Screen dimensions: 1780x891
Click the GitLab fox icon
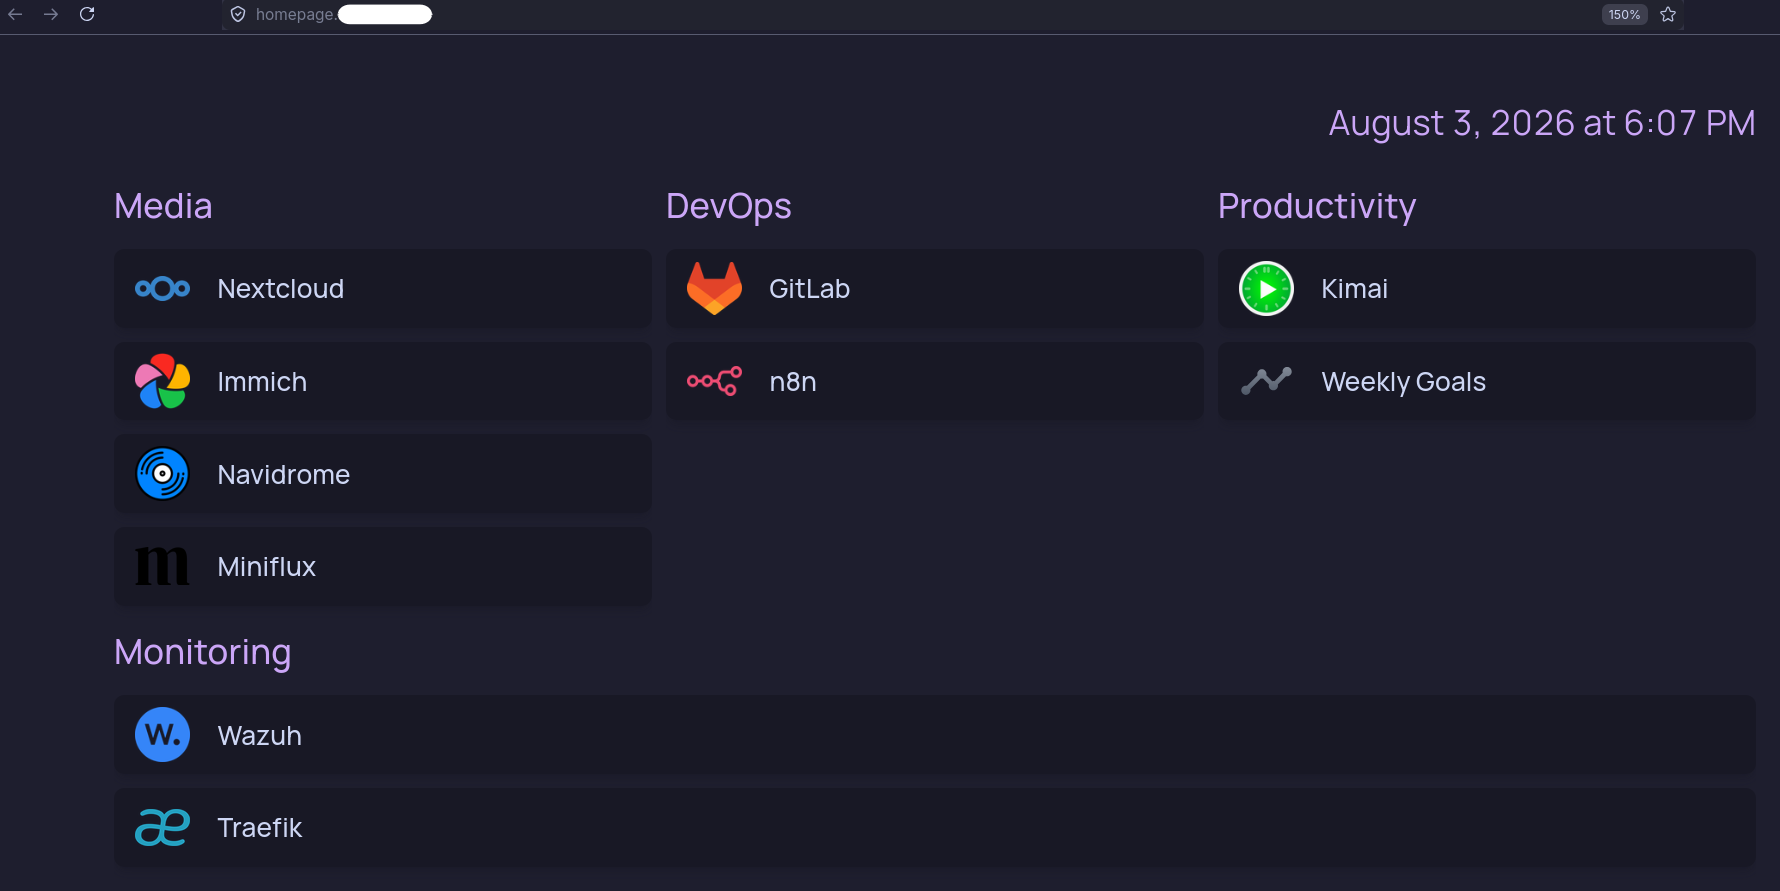coord(714,289)
